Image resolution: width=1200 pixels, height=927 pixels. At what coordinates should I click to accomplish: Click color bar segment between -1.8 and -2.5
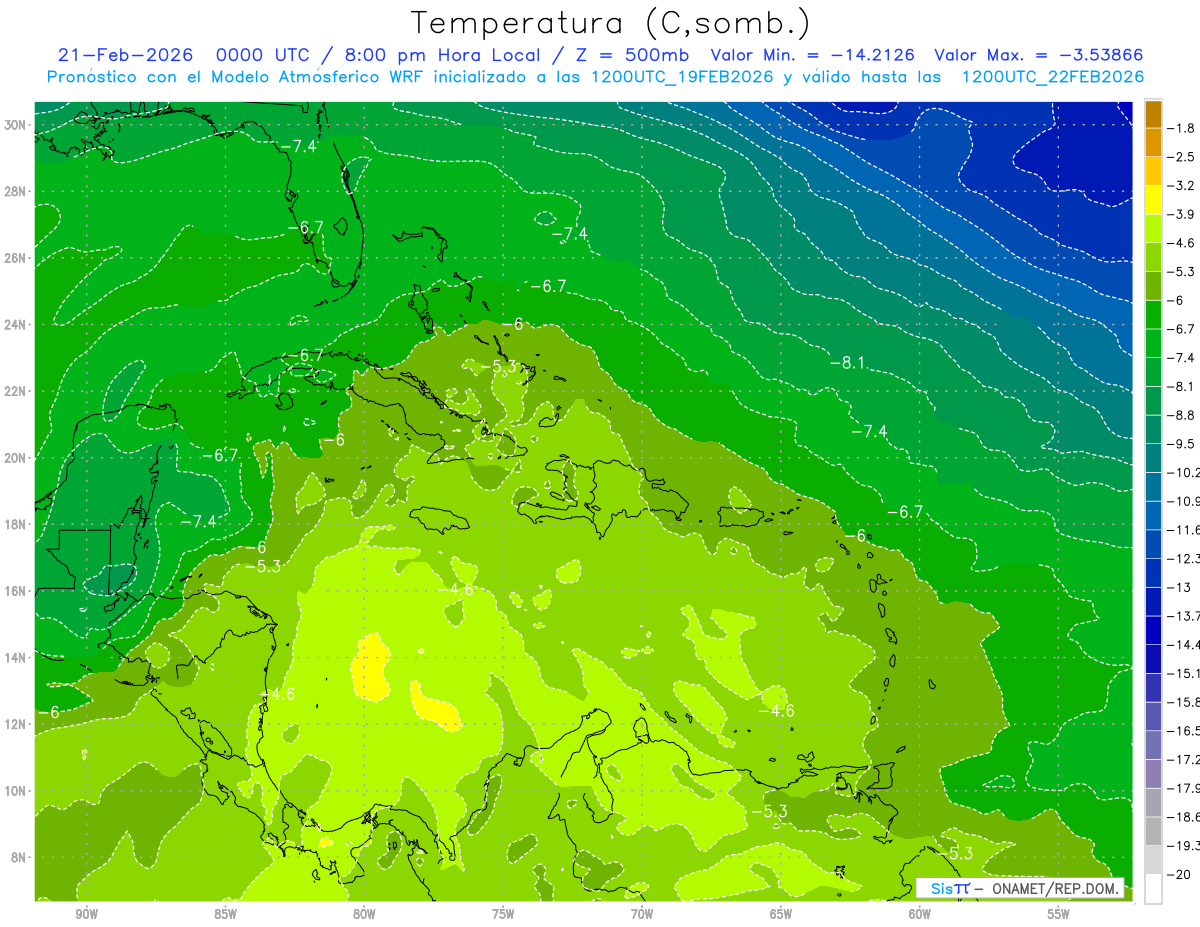1153,142
